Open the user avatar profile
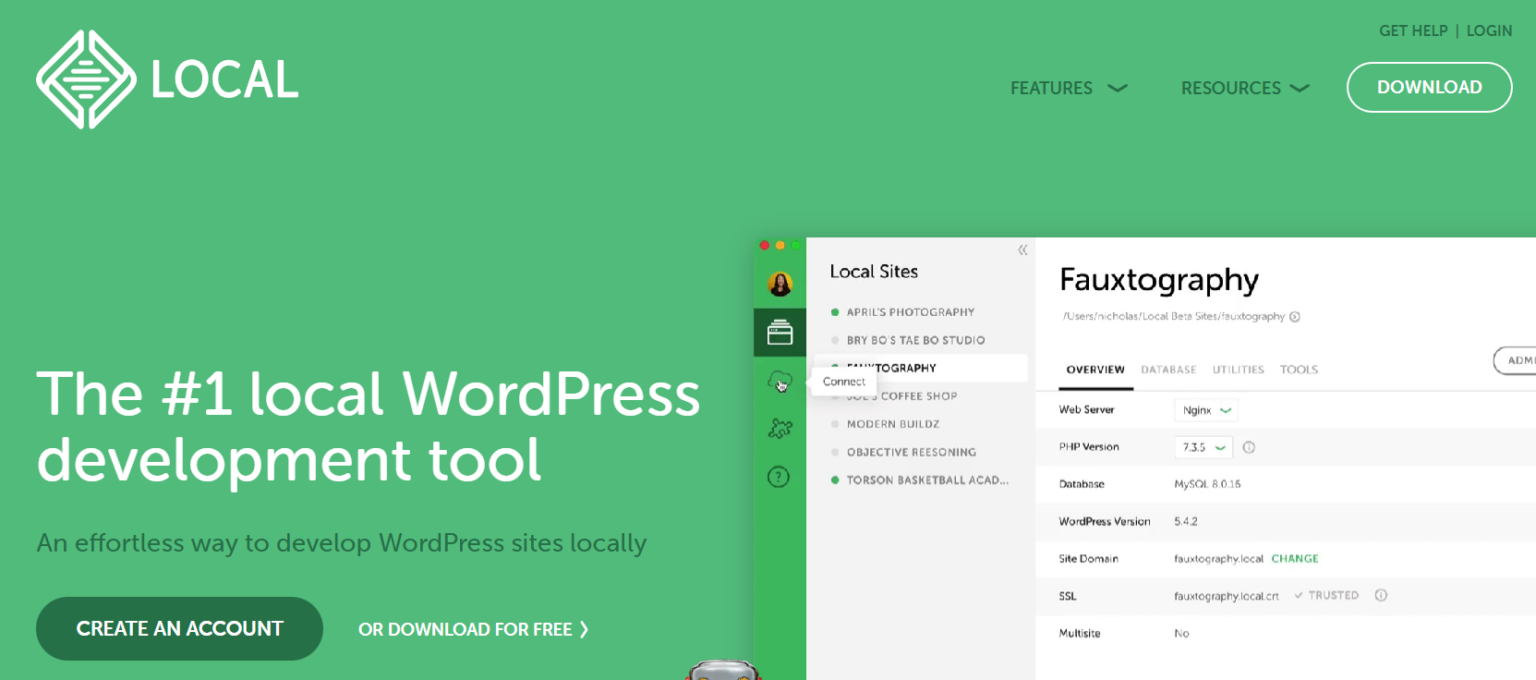Screen dimensions: 1536x680 pyautogui.click(x=780, y=284)
